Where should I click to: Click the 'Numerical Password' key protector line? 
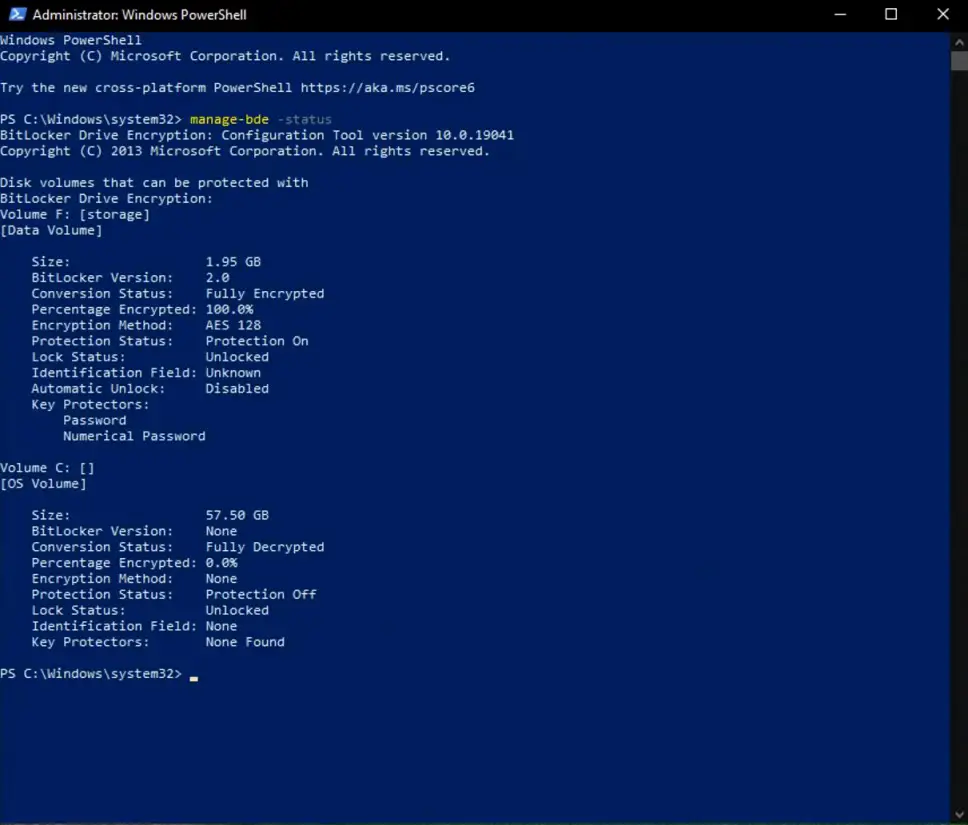[134, 436]
